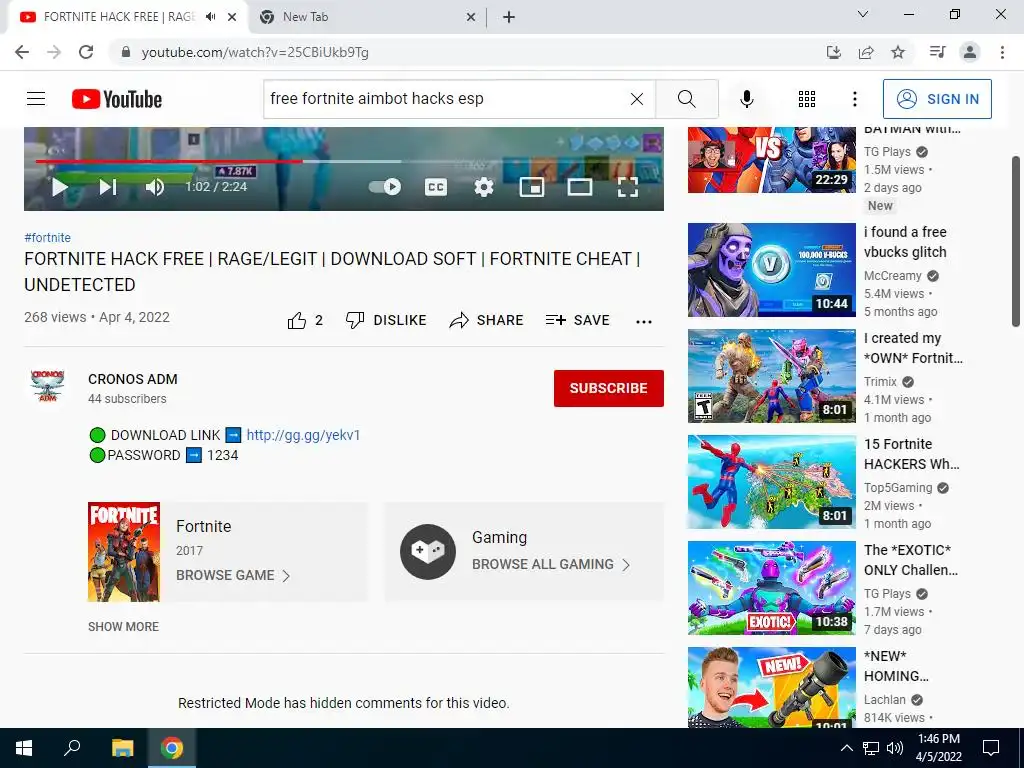Start voice search microphone icon
Screen dimensions: 1024x768
746,99
